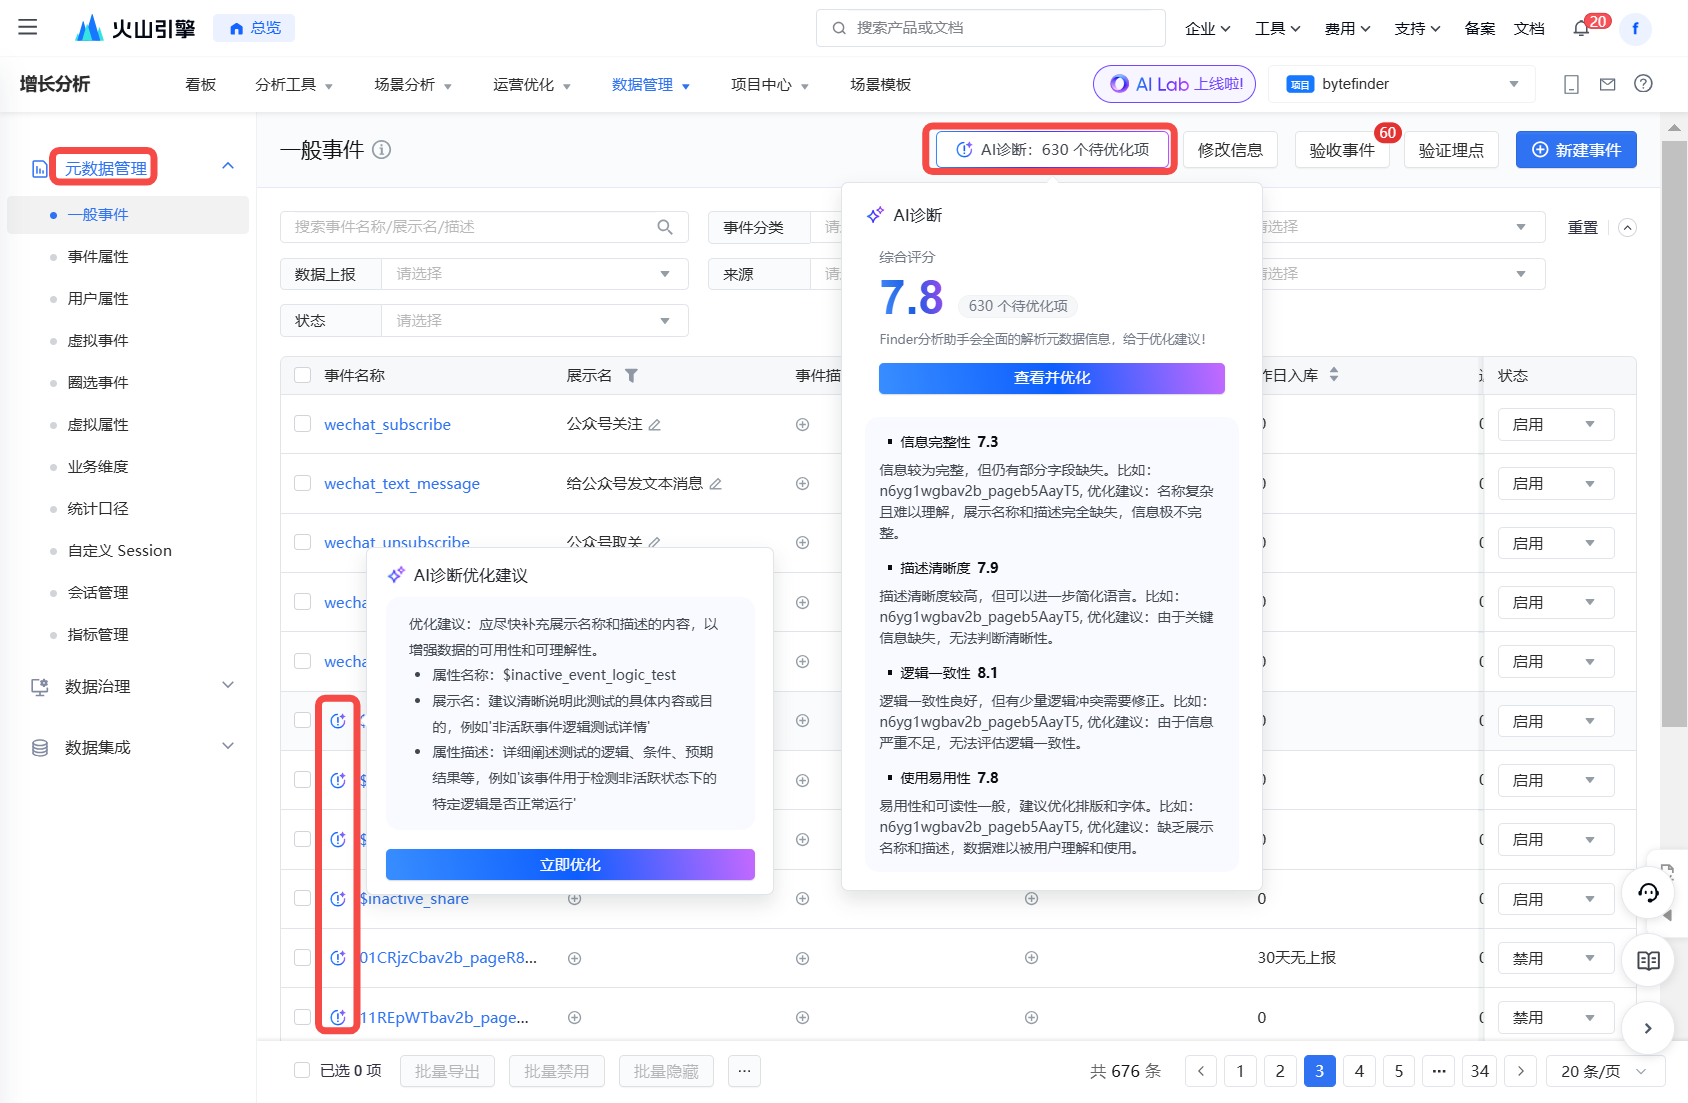Add display name for 11REpWTbav2b_page row

point(574,1017)
